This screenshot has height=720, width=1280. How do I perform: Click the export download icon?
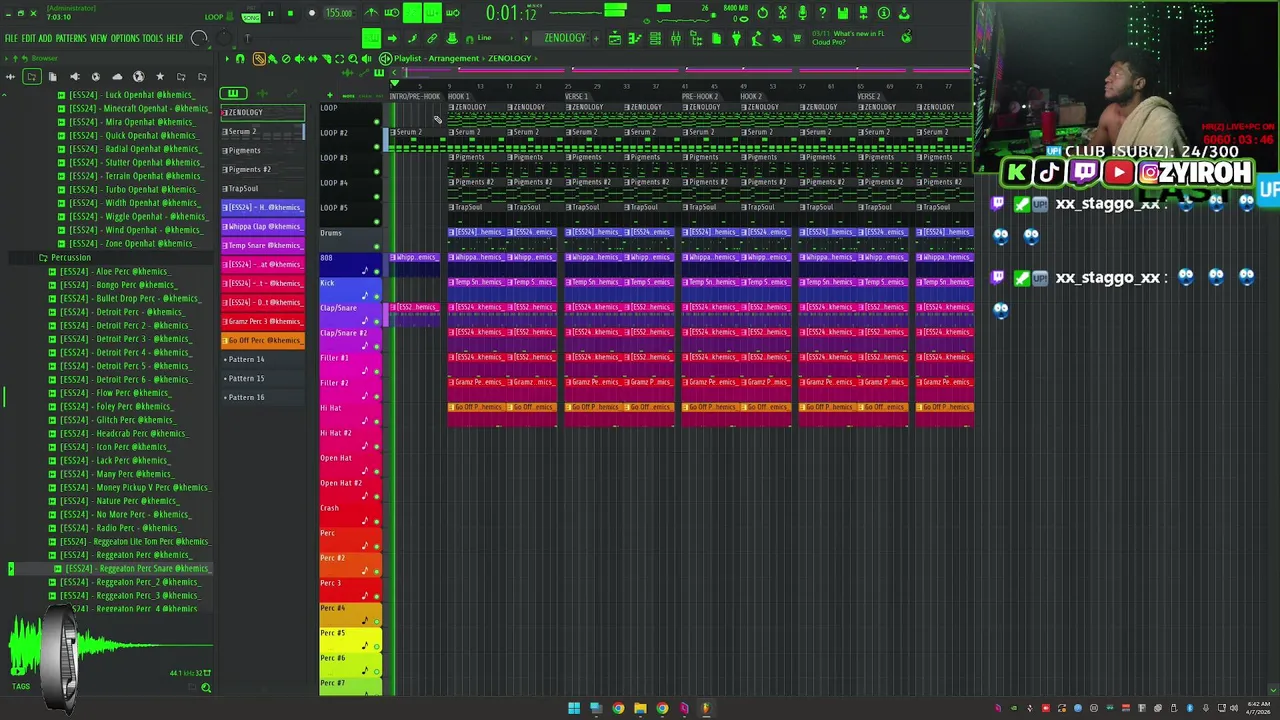[x=904, y=13]
